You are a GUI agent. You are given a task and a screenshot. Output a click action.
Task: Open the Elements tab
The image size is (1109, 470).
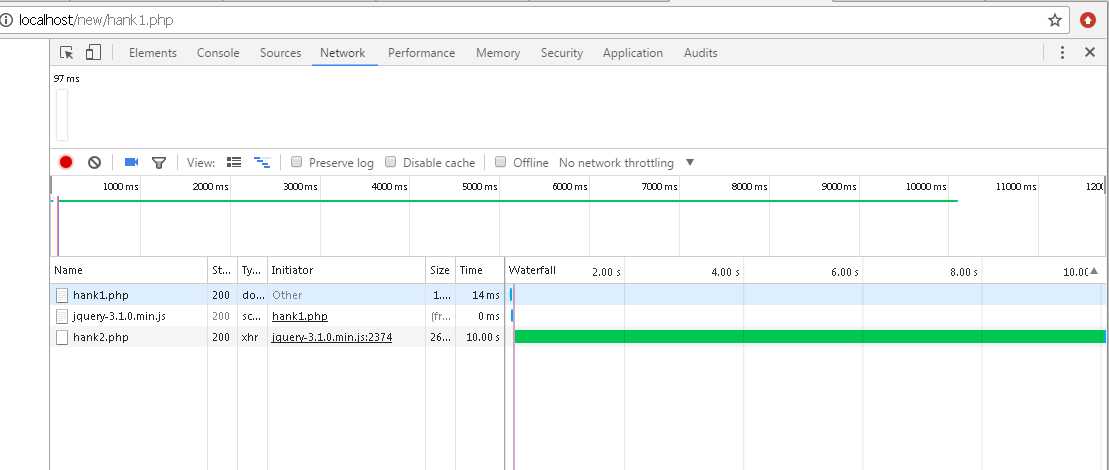tap(153, 53)
